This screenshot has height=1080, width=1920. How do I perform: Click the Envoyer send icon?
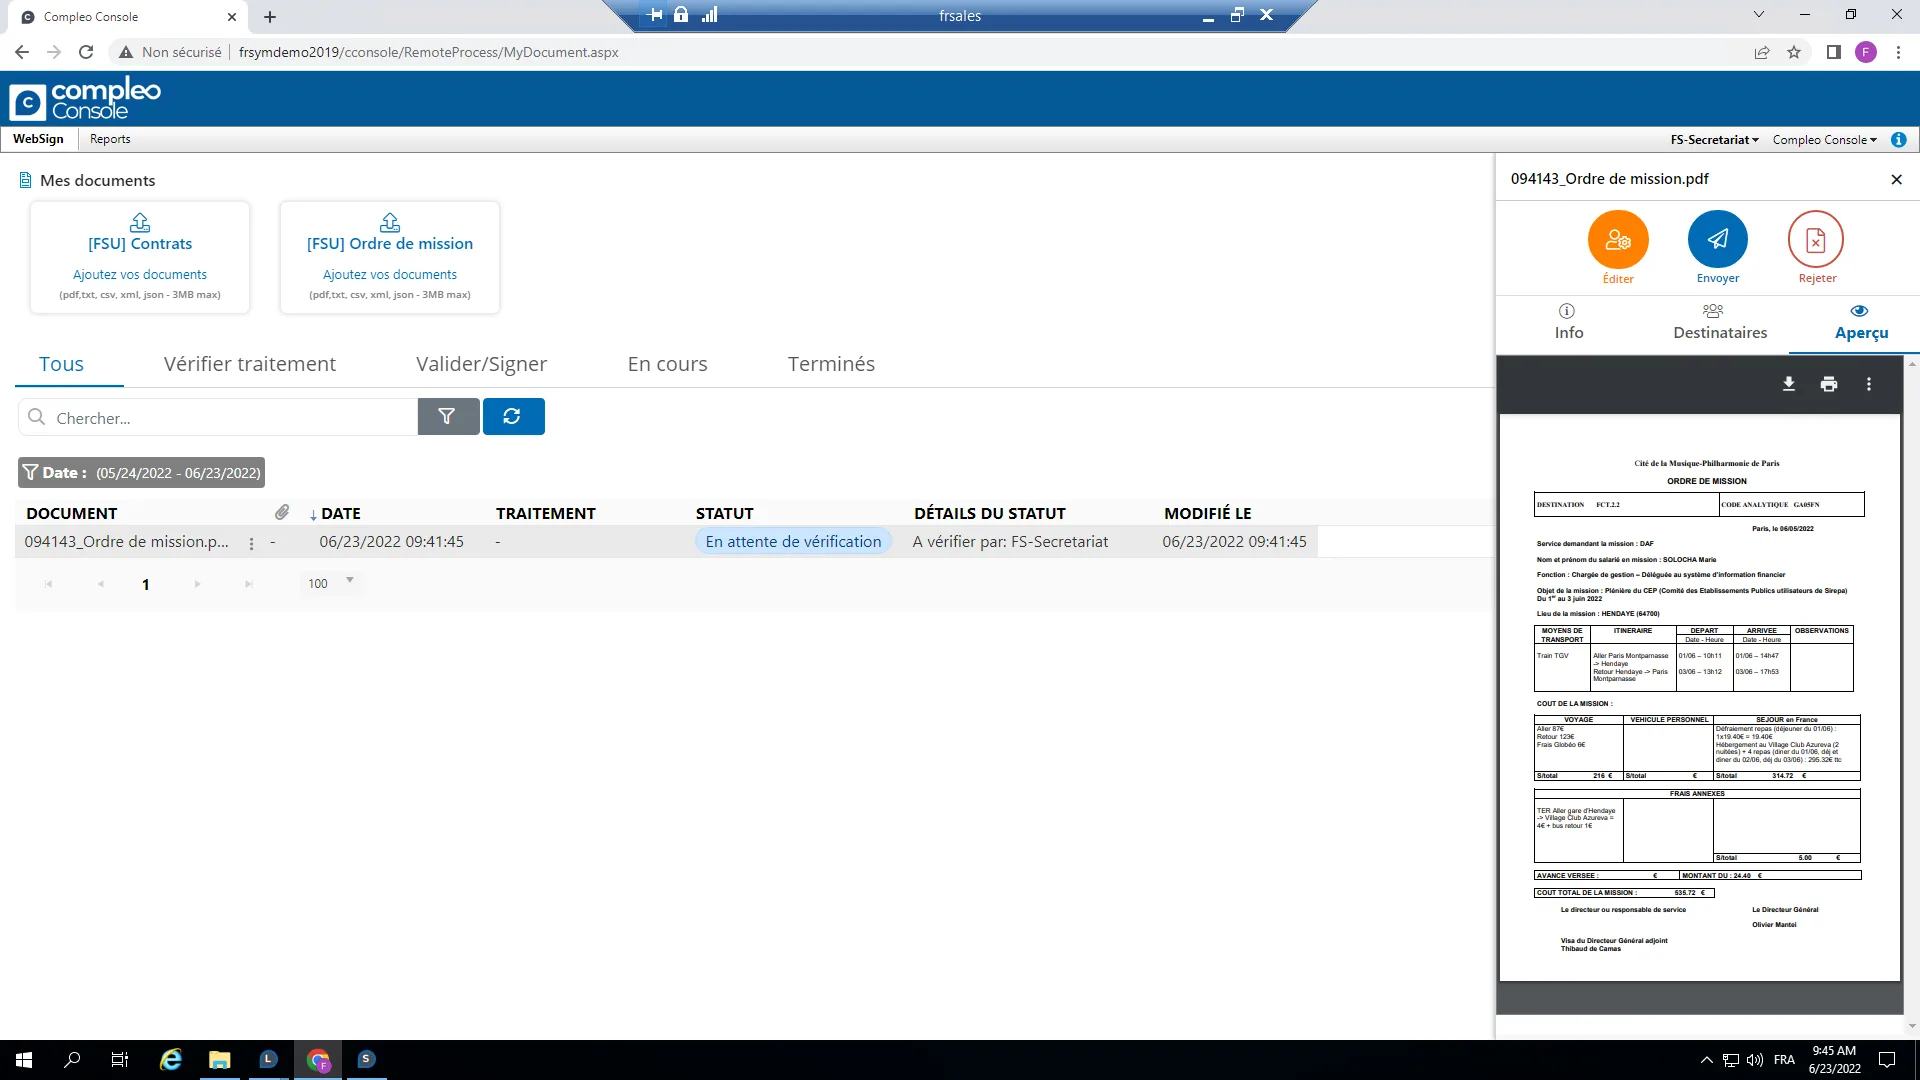coord(1718,240)
